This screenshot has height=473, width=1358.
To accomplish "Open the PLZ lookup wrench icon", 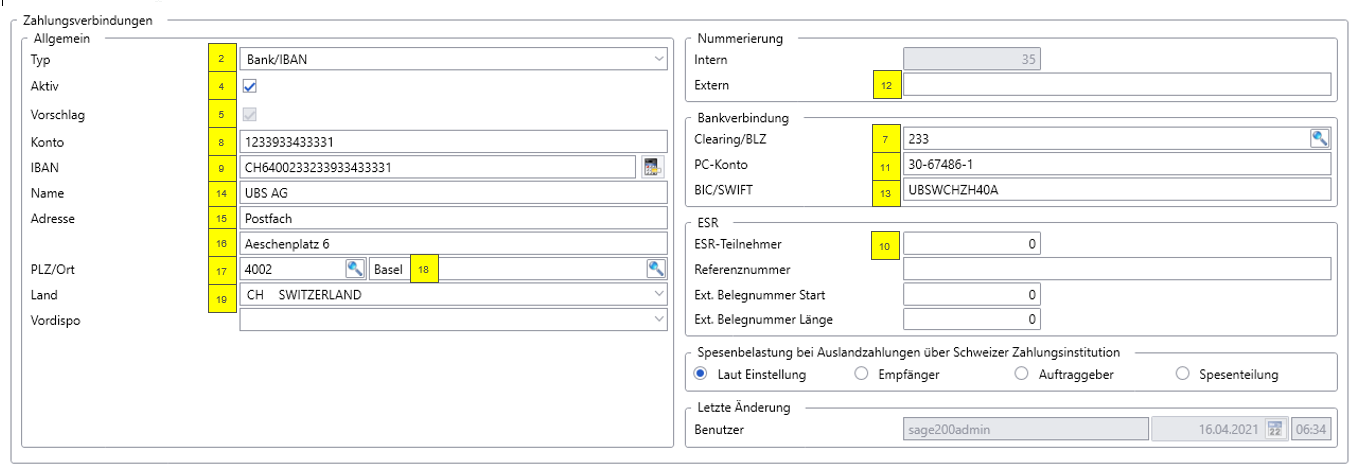I will click(356, 268).
